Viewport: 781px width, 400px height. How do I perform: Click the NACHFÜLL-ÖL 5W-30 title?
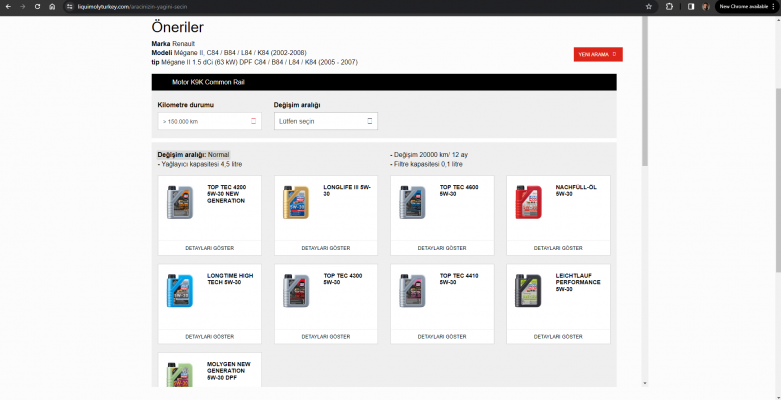tap(576, 191)
